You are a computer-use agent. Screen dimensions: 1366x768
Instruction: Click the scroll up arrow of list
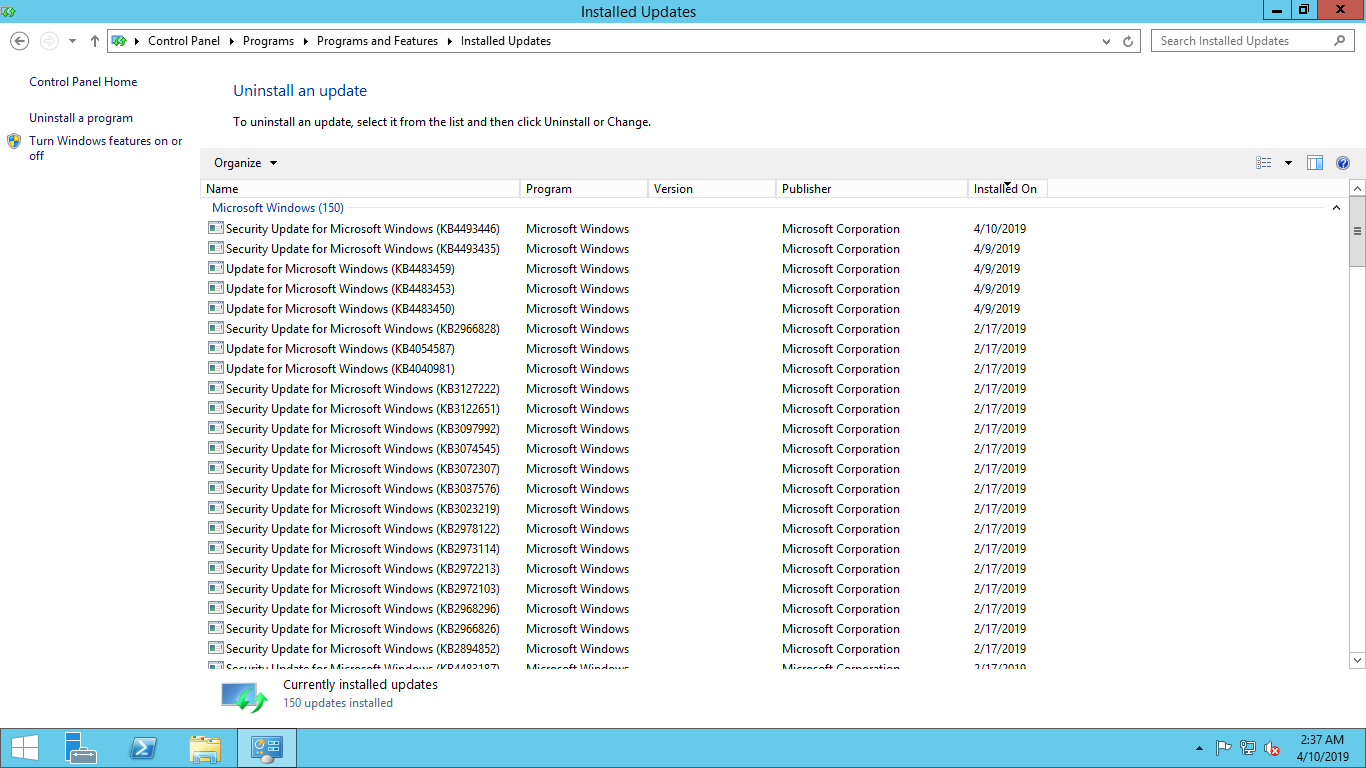point(1357,188)
